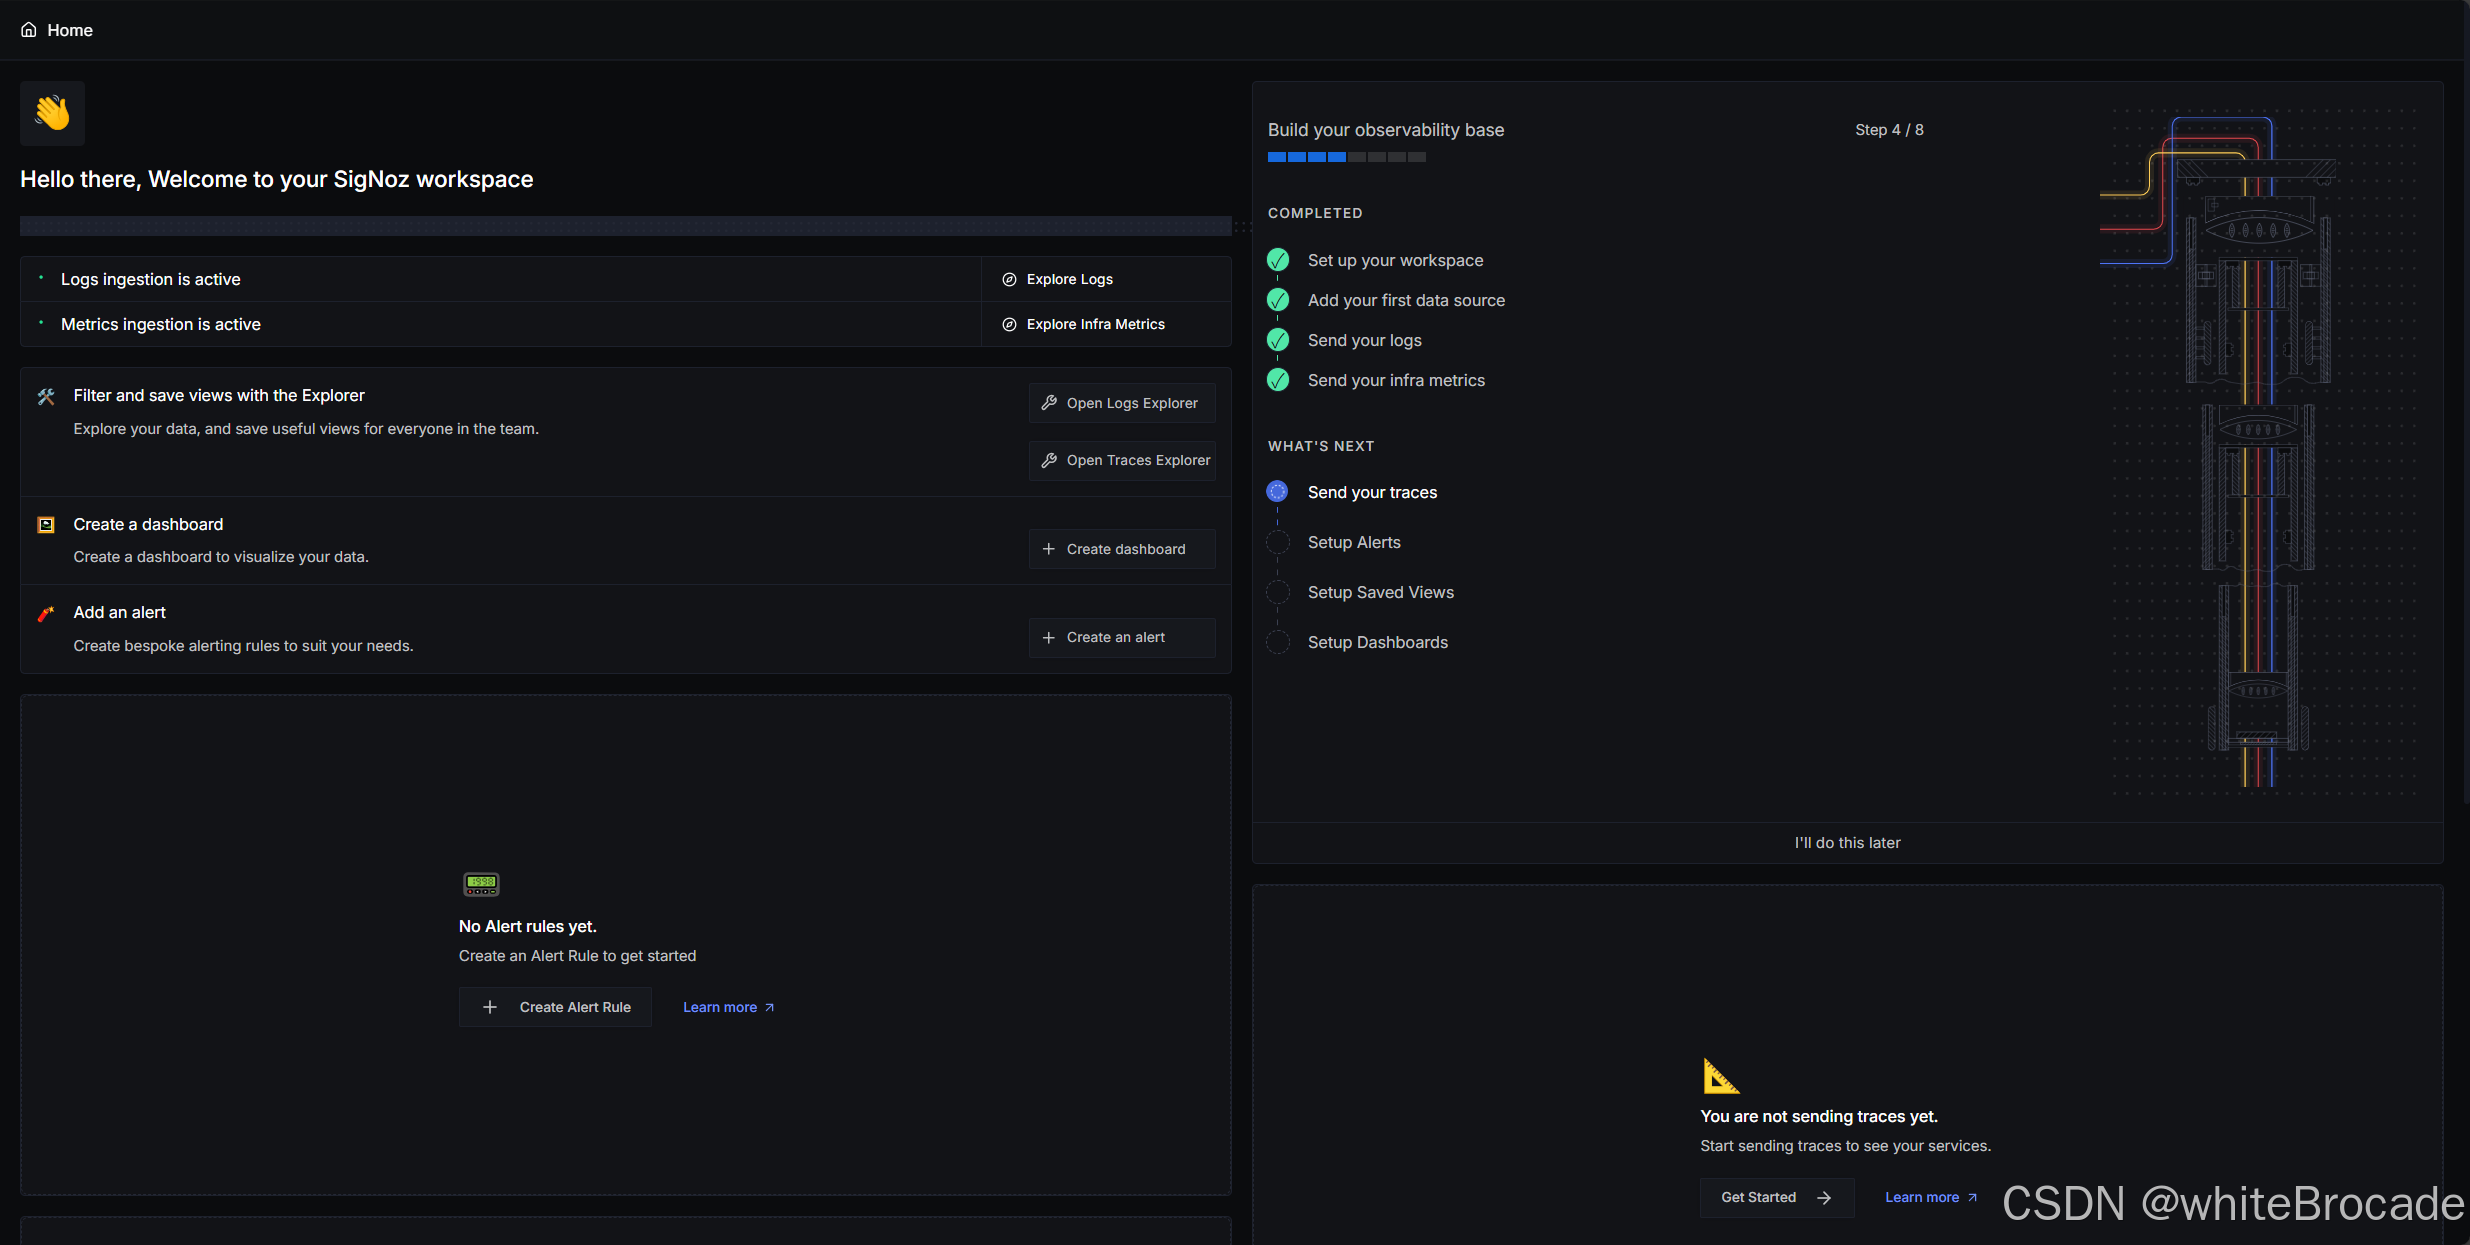Select completed step Send your logs
This screenshot has height=1245, width=2470.
point(1364,340)
